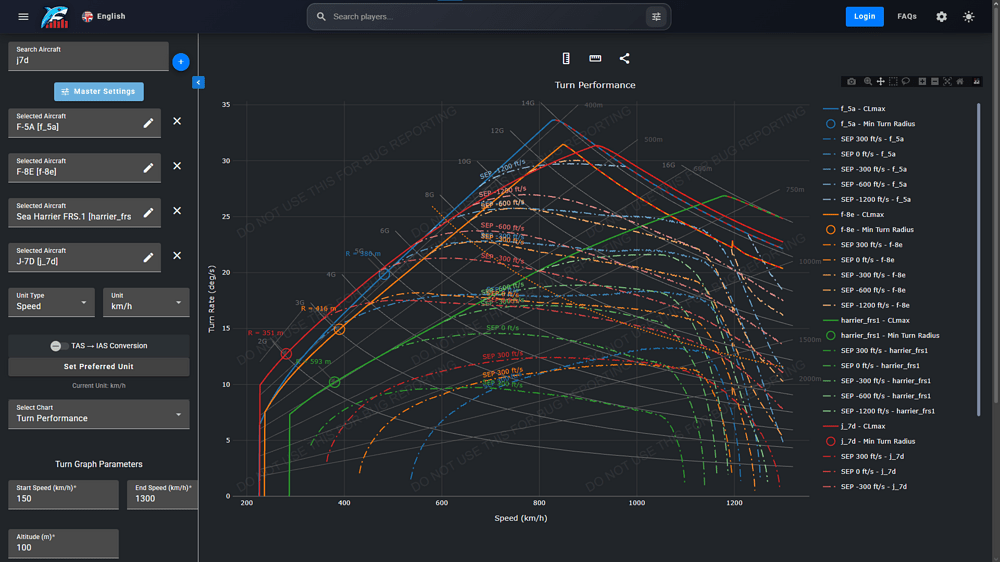
Task: Remove the J-7D aircraft
Action: 177,255
